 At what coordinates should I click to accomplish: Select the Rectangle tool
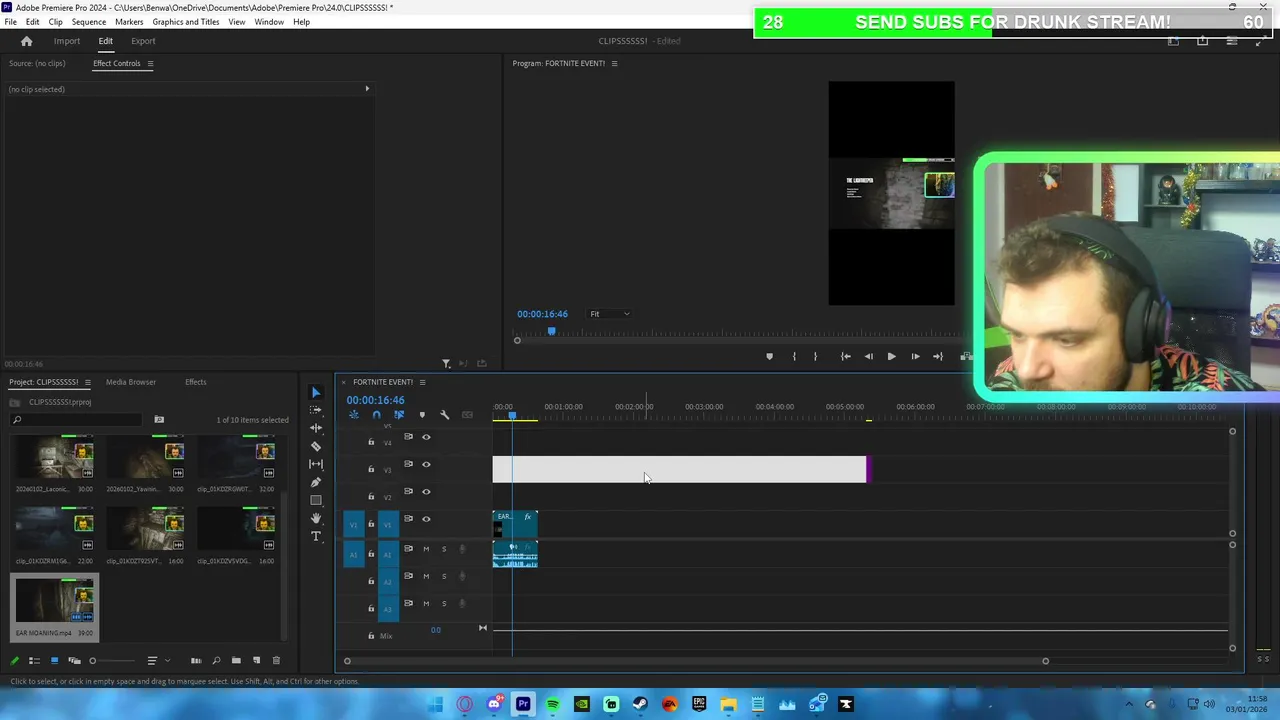(316, 500)
